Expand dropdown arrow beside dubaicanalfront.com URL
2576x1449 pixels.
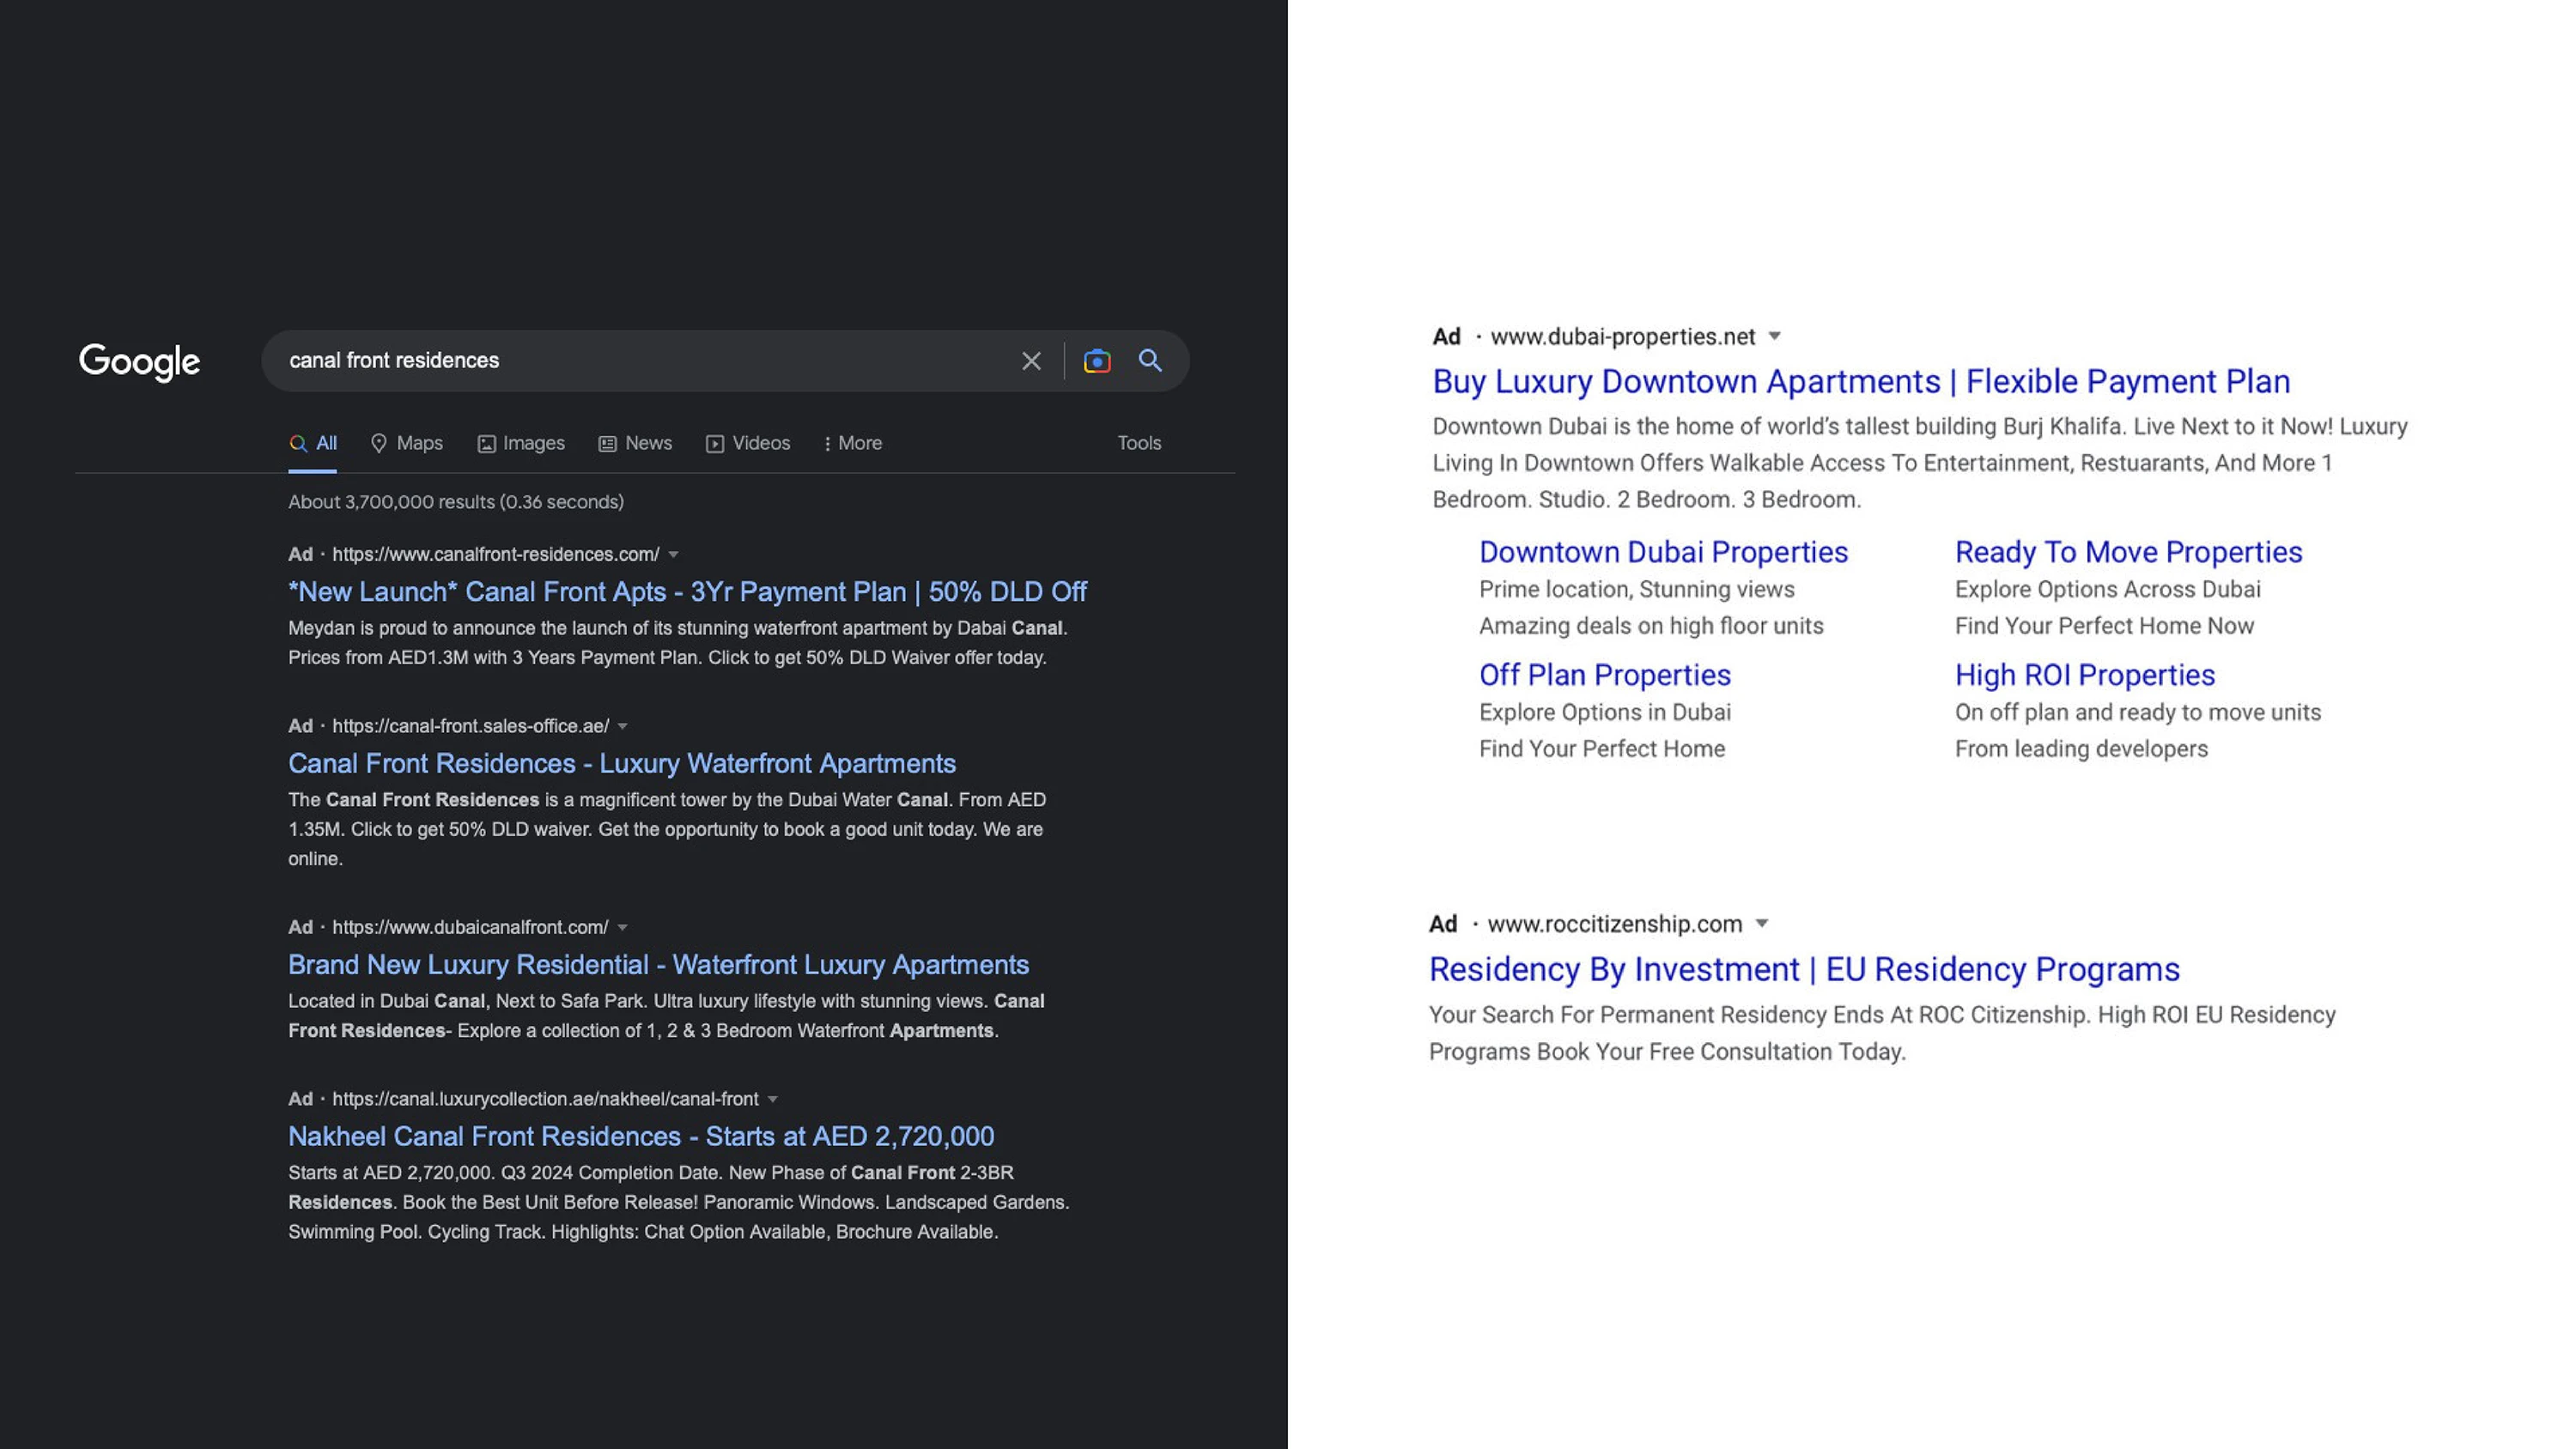click(622, 928)
